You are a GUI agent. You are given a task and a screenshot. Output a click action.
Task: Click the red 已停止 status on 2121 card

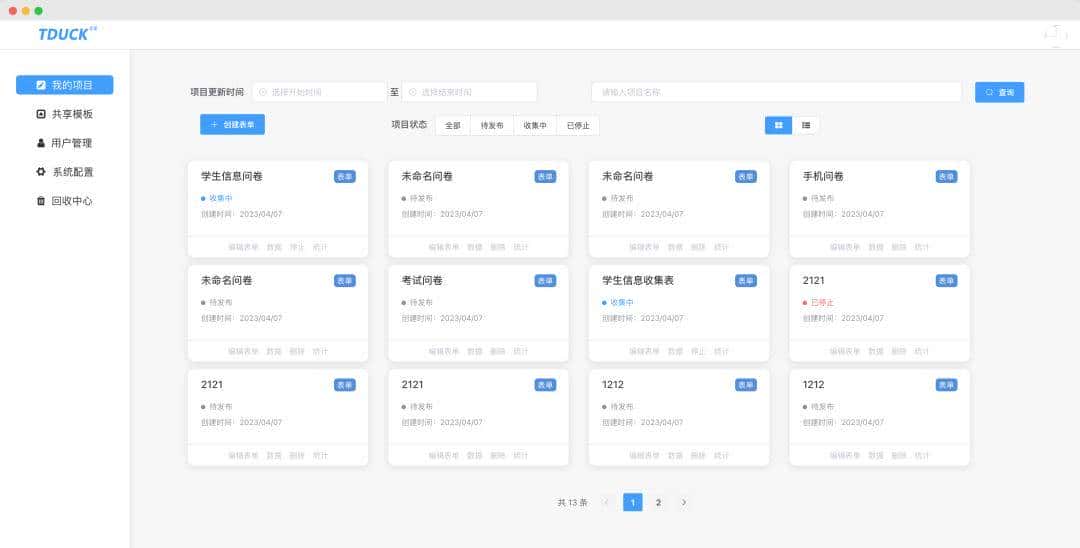tap(818, 302)
